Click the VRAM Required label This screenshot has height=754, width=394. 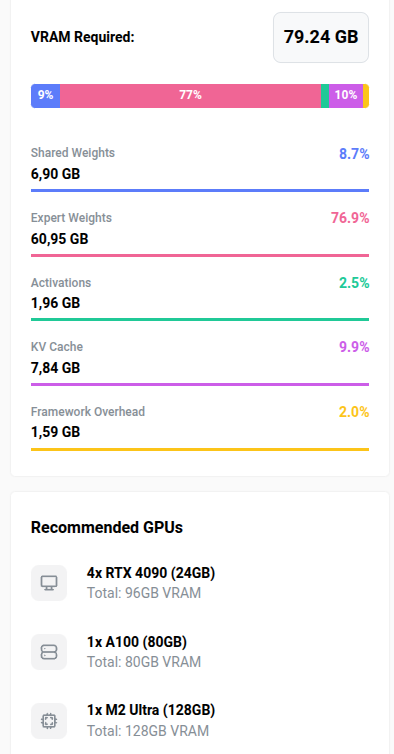coord(83,38)
